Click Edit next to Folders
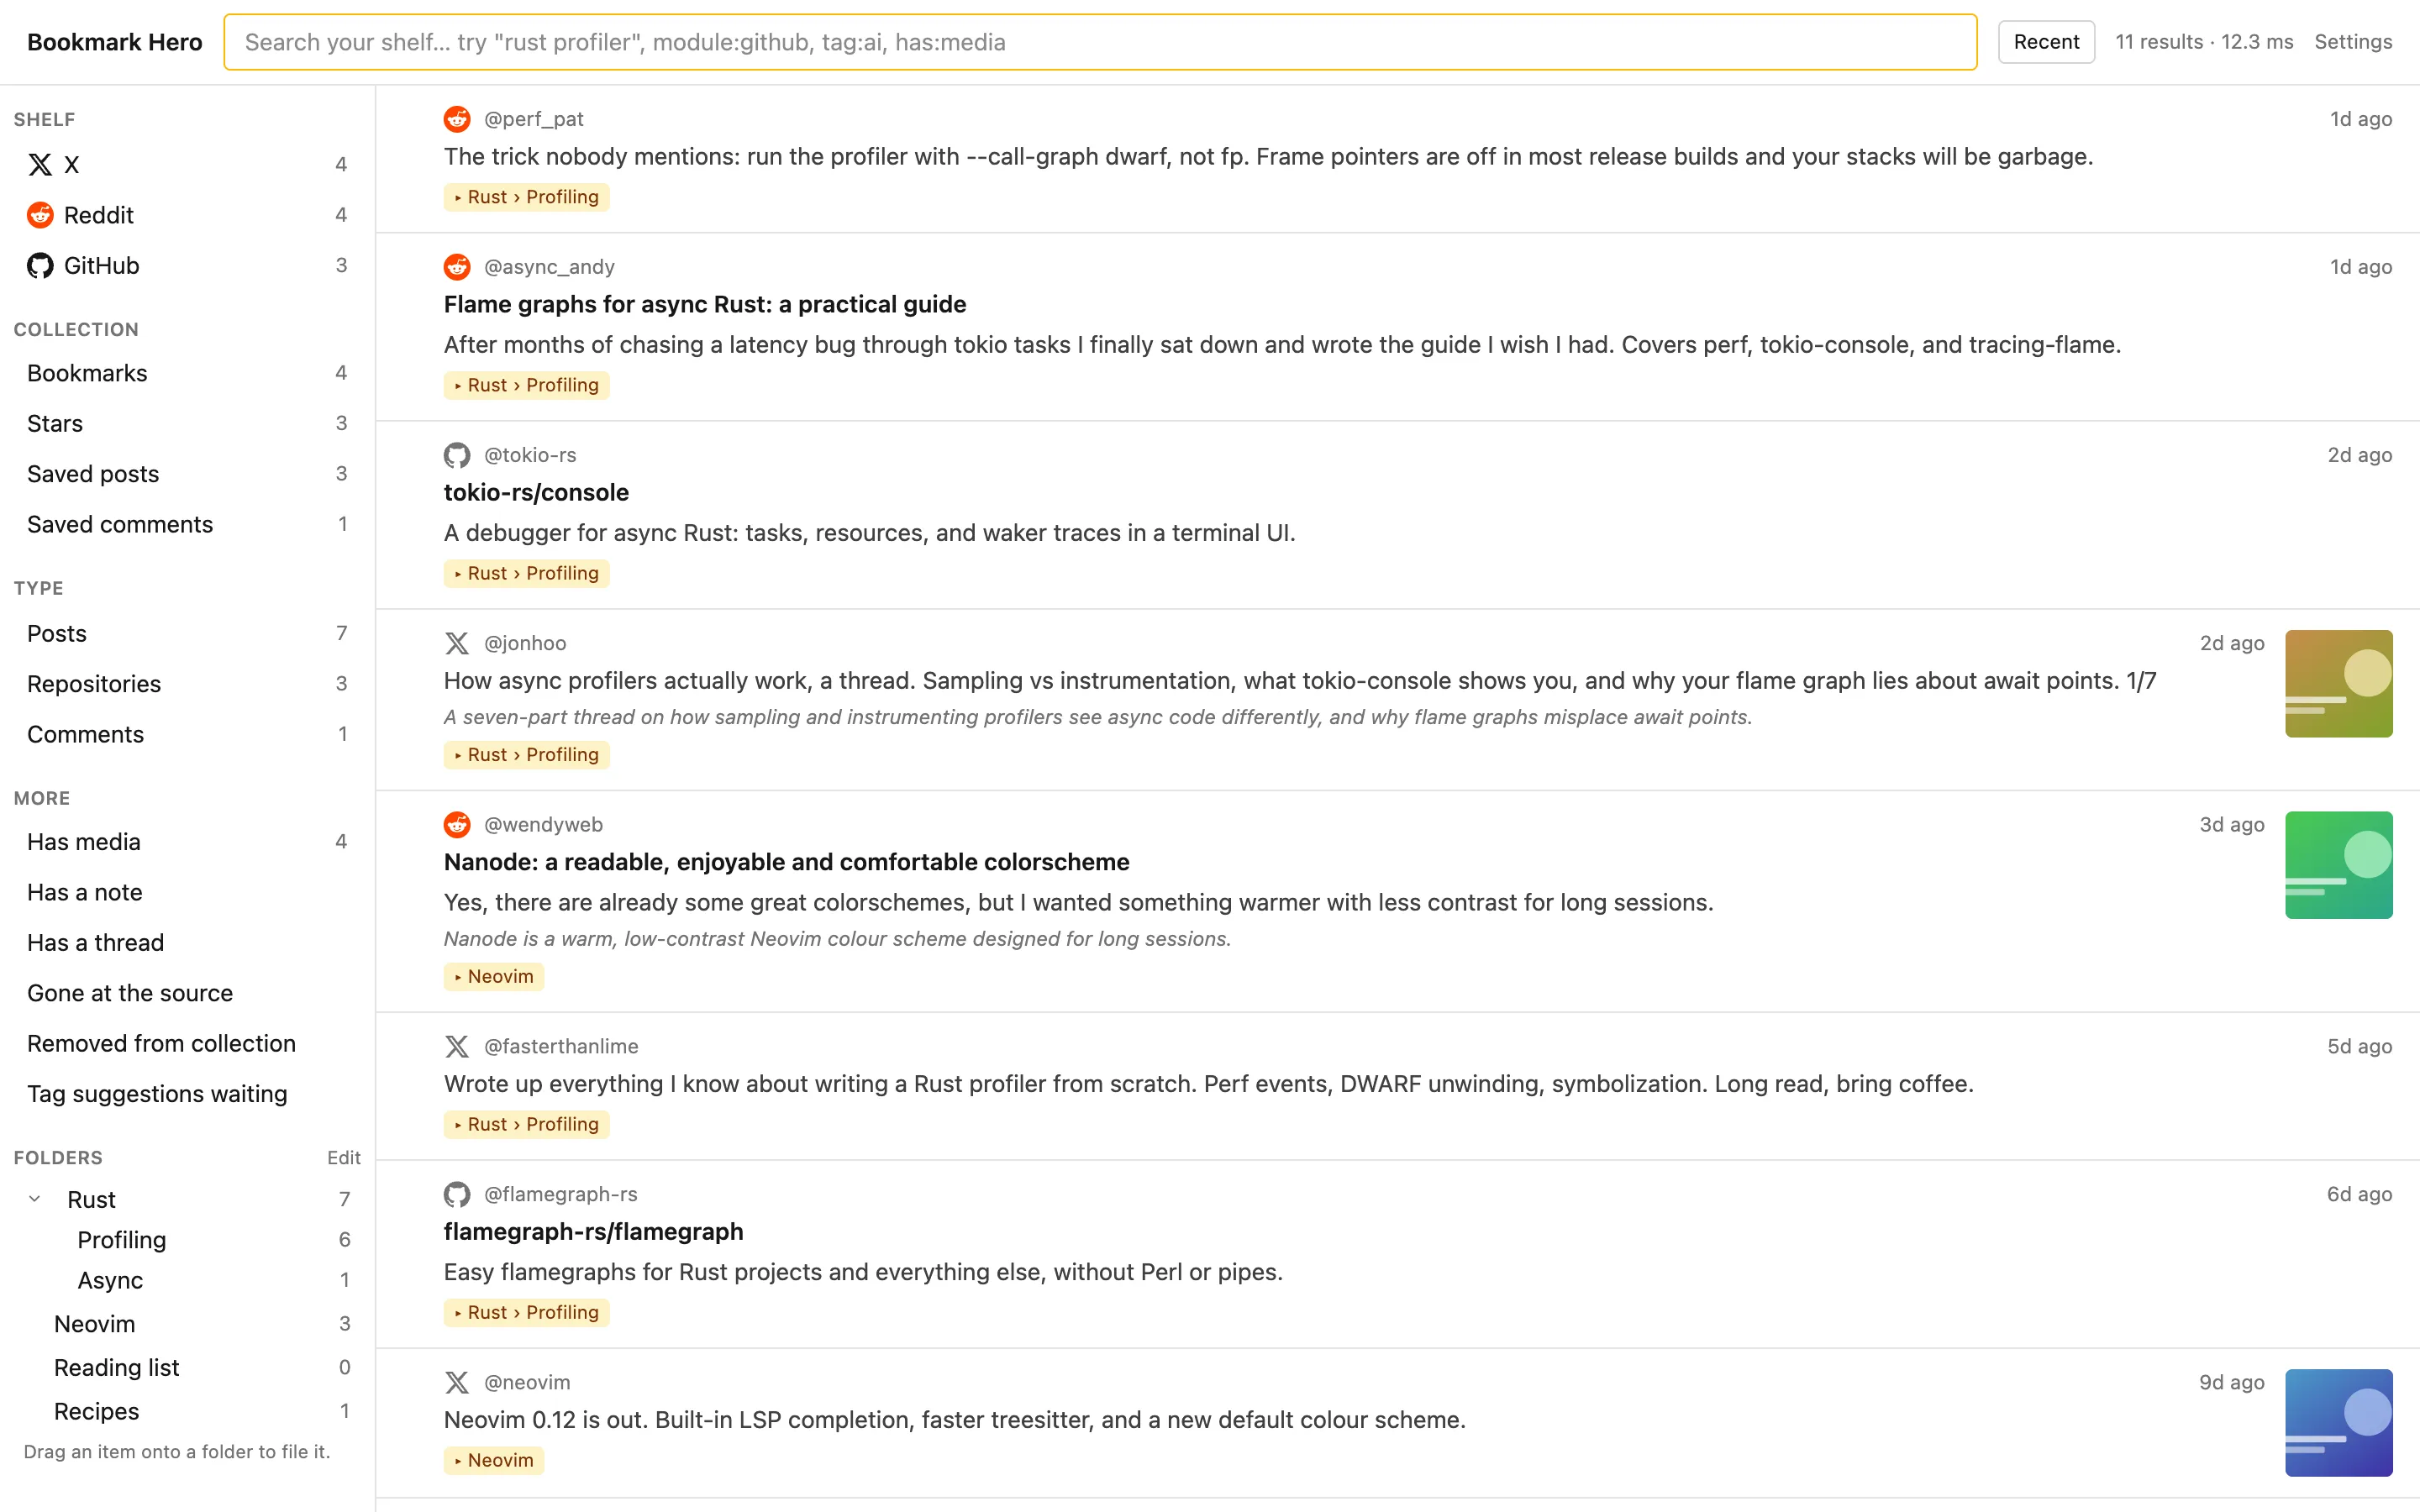 point(343,1157)
